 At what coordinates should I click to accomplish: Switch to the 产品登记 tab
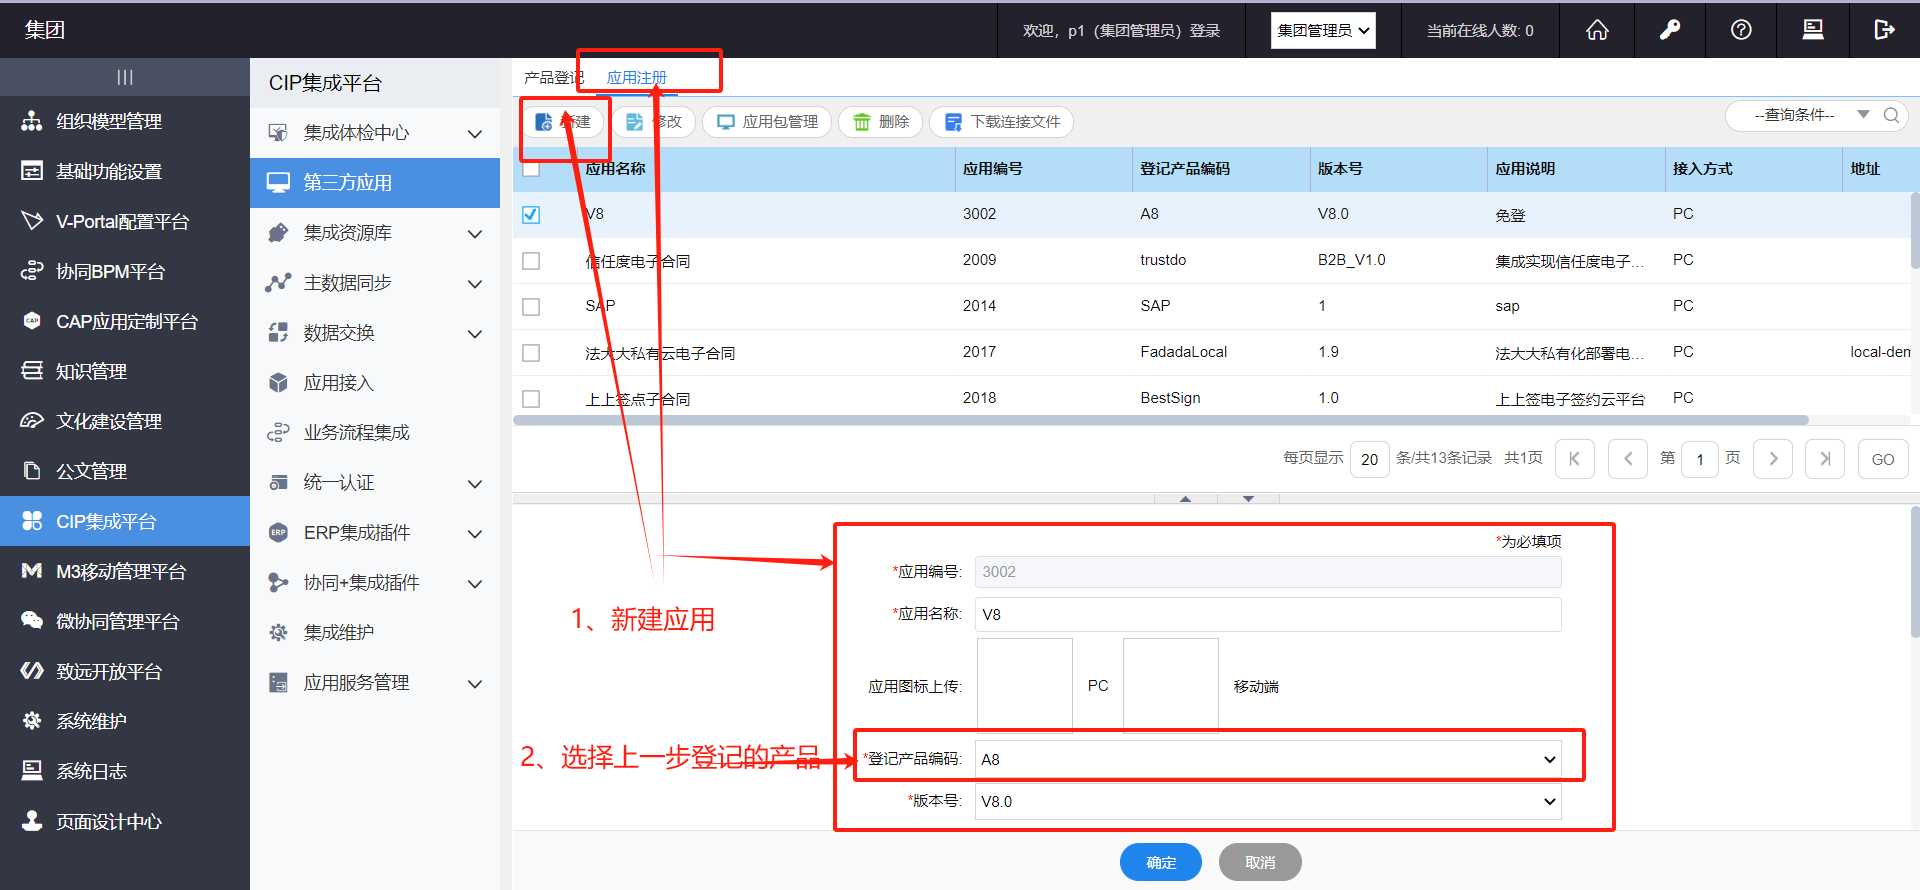click(x=552, y=78)
